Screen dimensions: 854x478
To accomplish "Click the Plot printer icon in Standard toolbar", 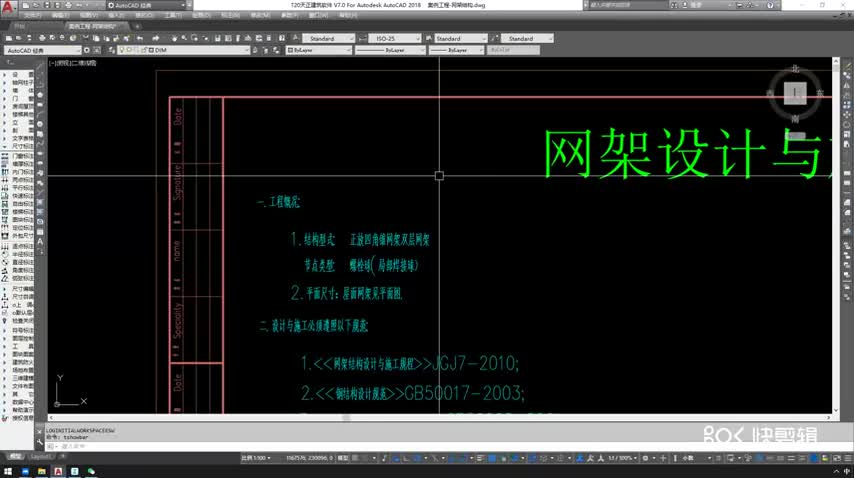I will [42, 39].
